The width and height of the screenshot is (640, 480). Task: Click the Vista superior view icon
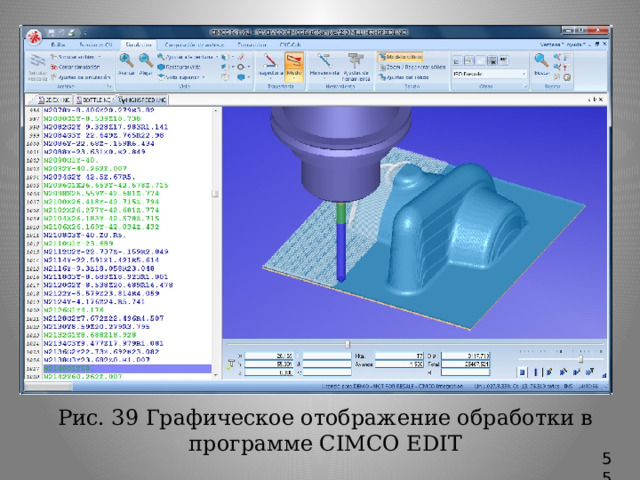pos(161,77)
